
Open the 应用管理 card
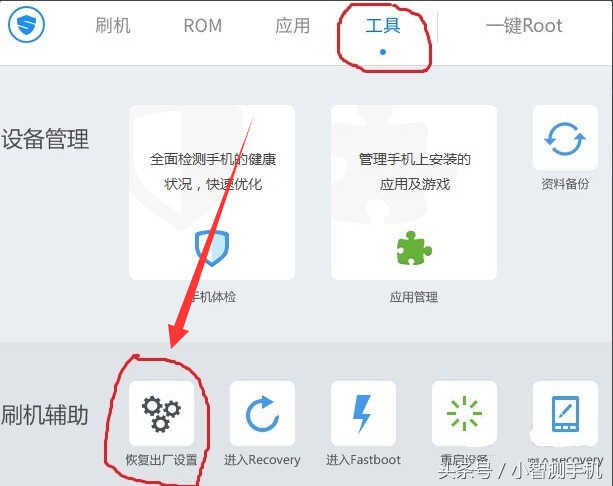pos(414,192)
